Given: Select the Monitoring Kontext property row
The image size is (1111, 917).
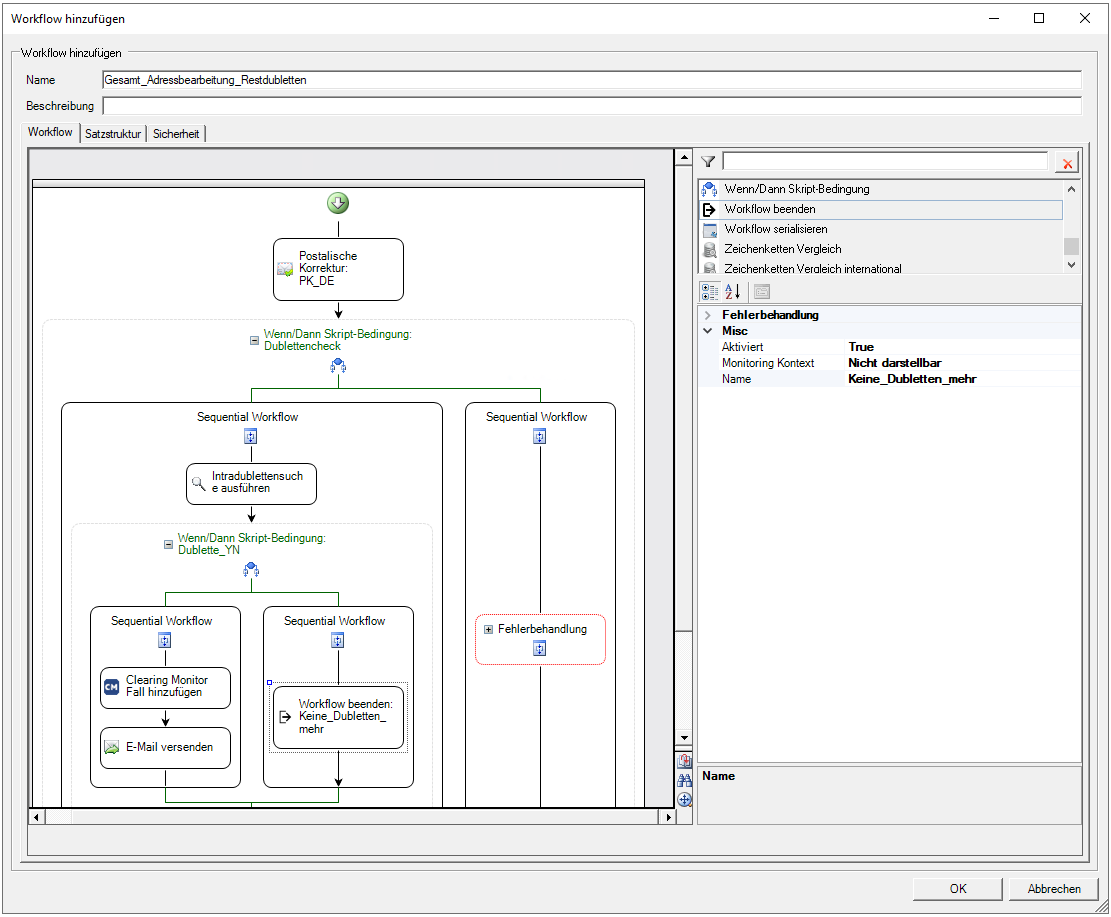Looking at the screenshot, I should tap(890, 363).
